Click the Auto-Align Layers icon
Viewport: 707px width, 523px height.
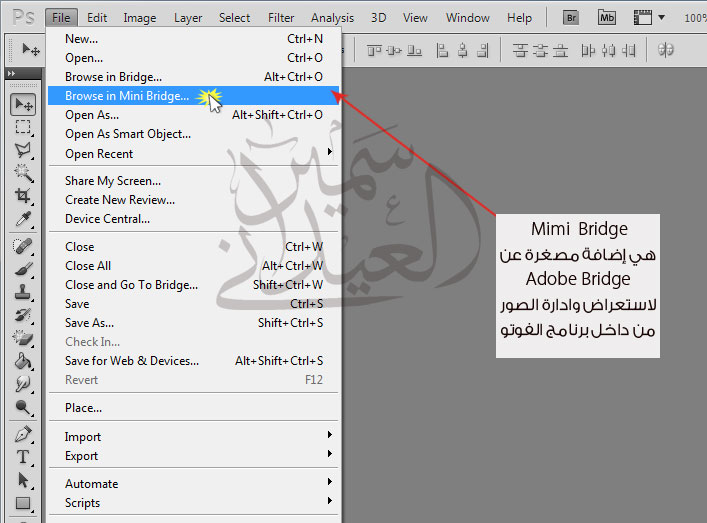[x=666, y=50]
